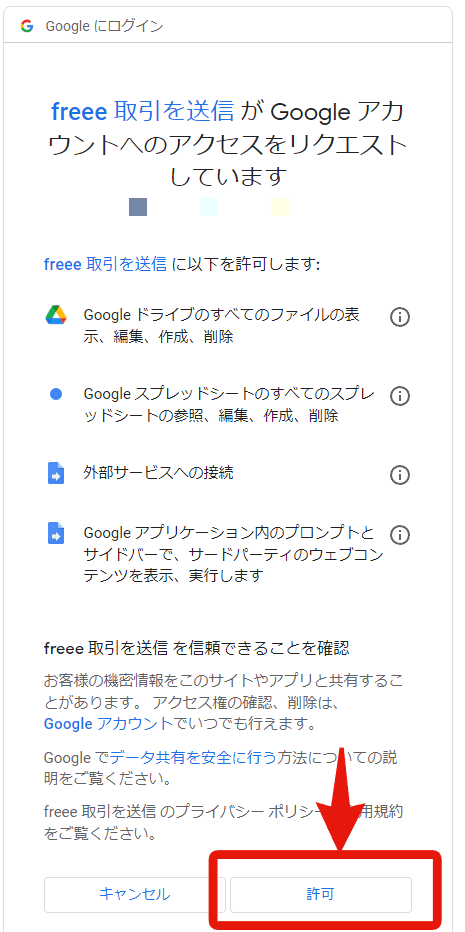This screenshot has width=465, height=932.
Task: Open info icon for 外部サービスへの接続
Action: coord(400,475)
